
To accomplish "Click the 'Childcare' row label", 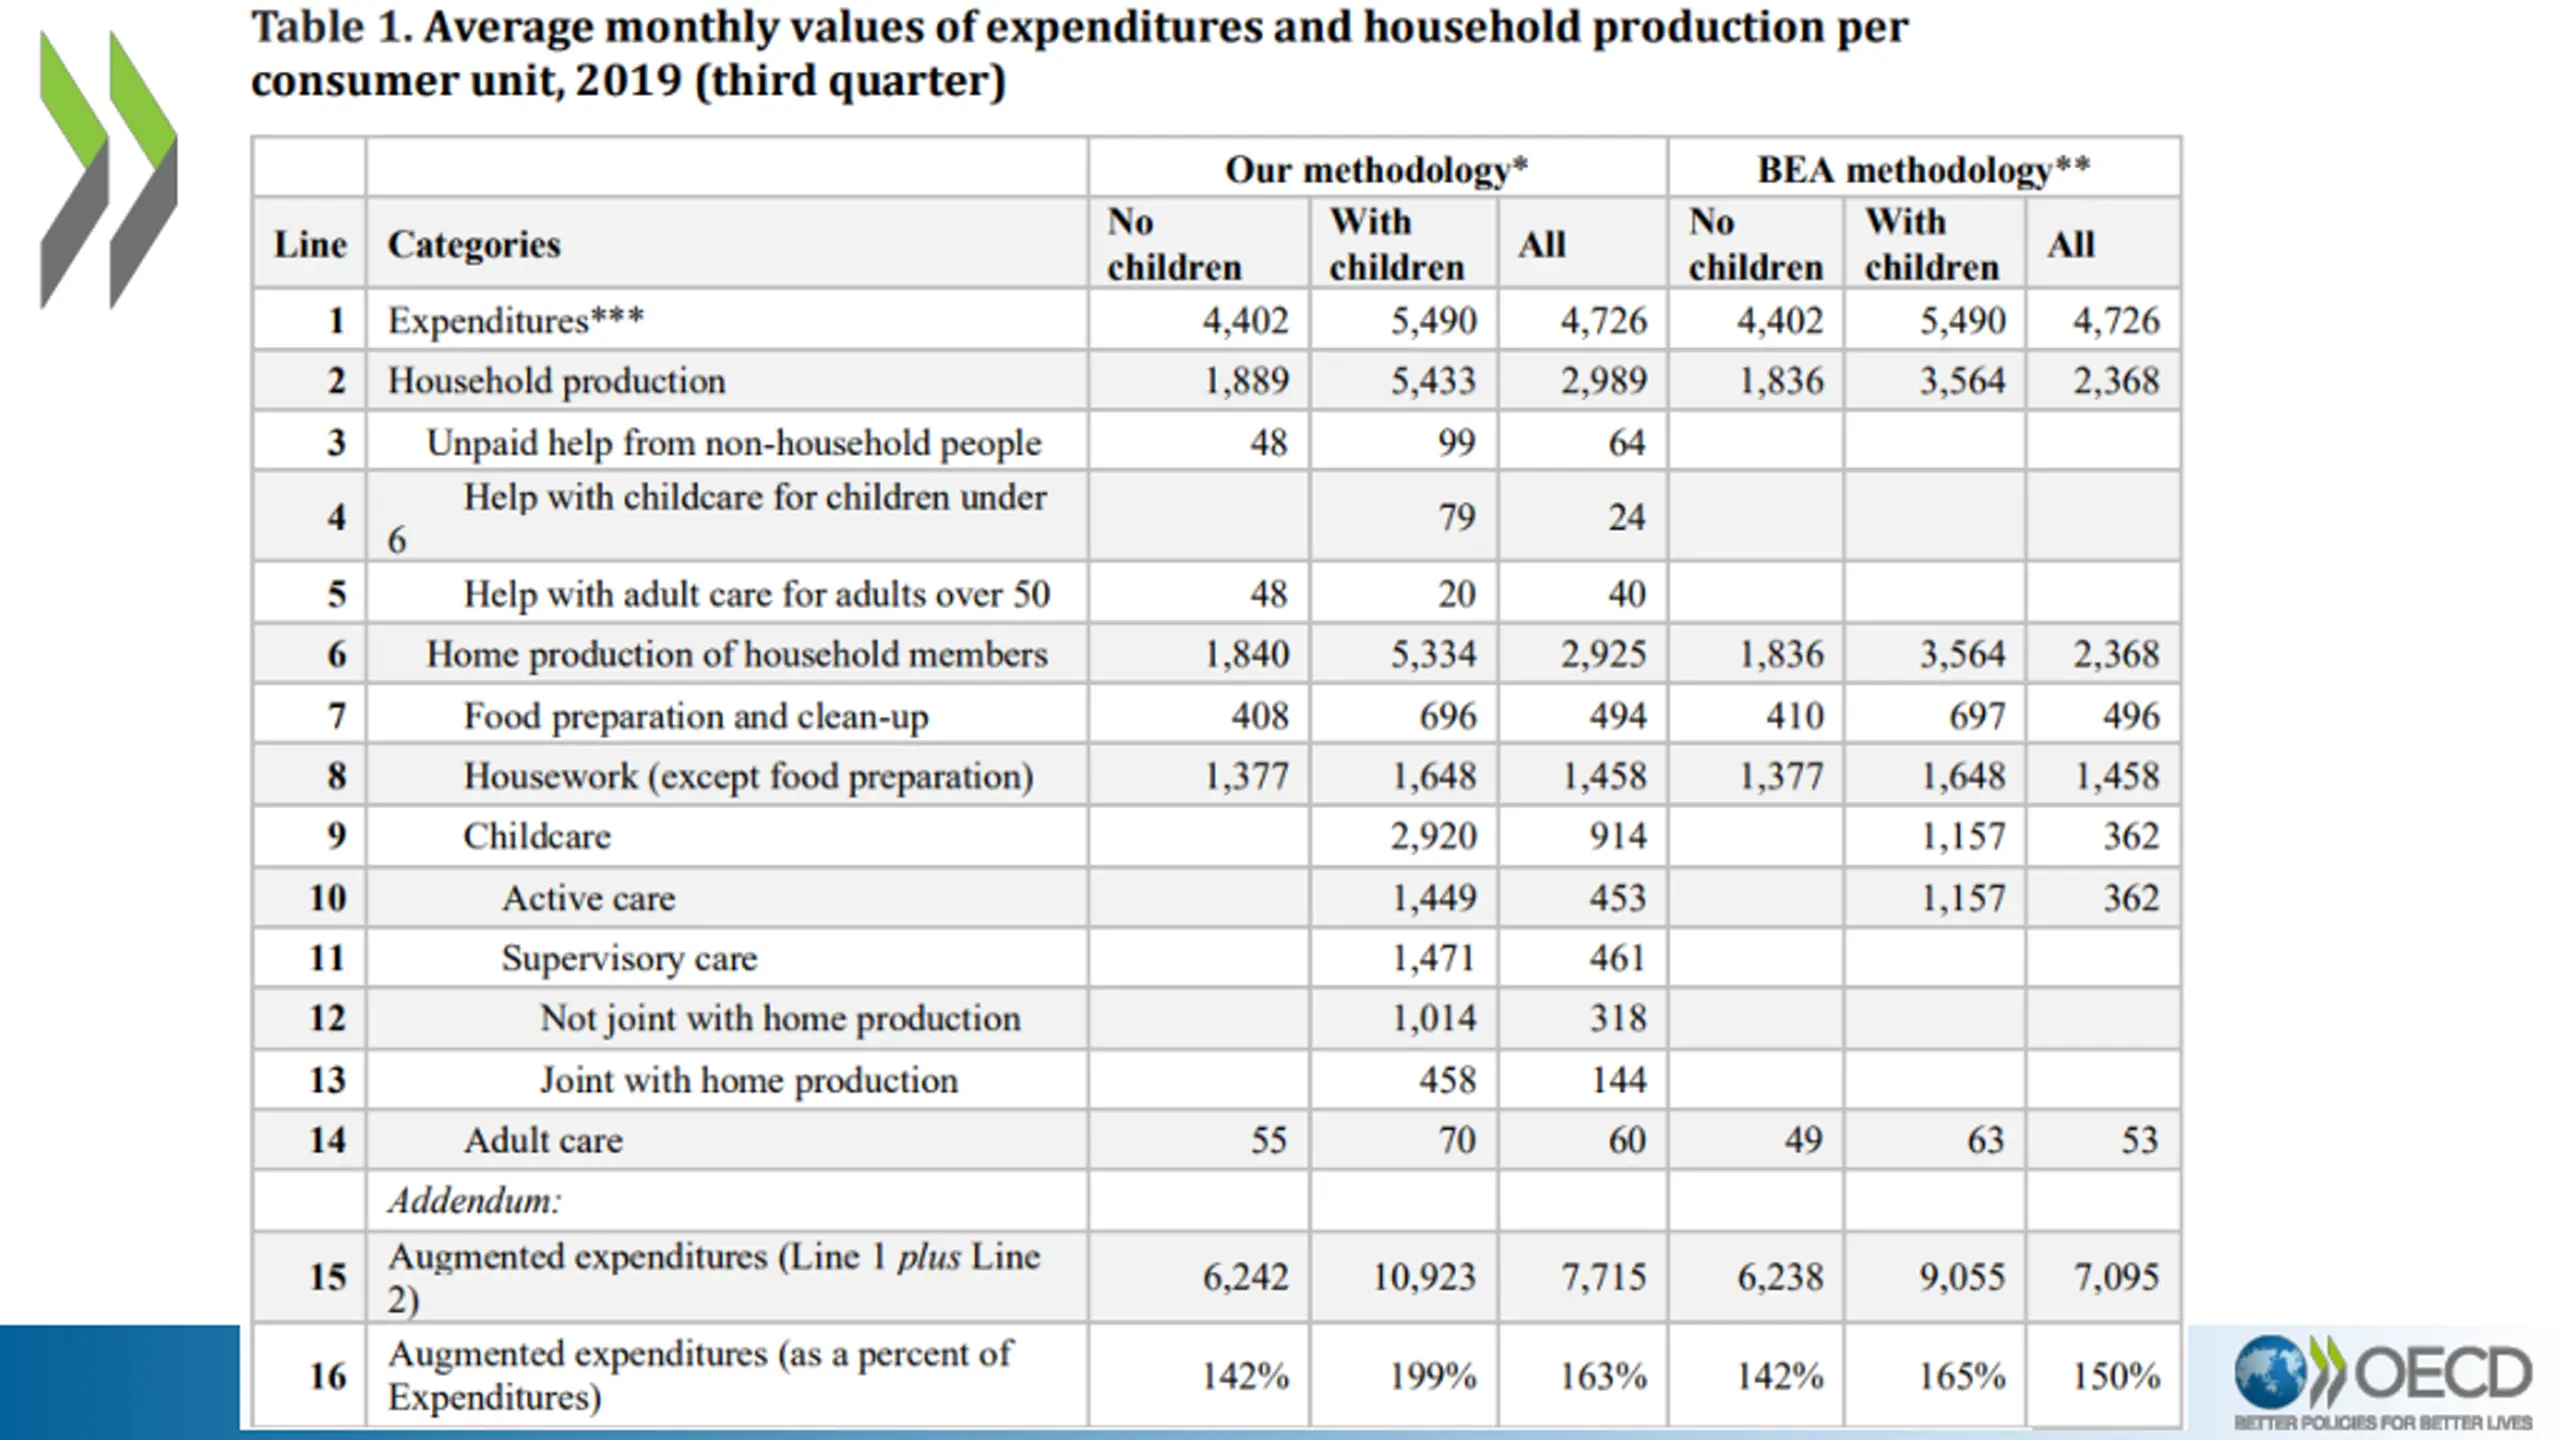I will [x=537, y=836].
